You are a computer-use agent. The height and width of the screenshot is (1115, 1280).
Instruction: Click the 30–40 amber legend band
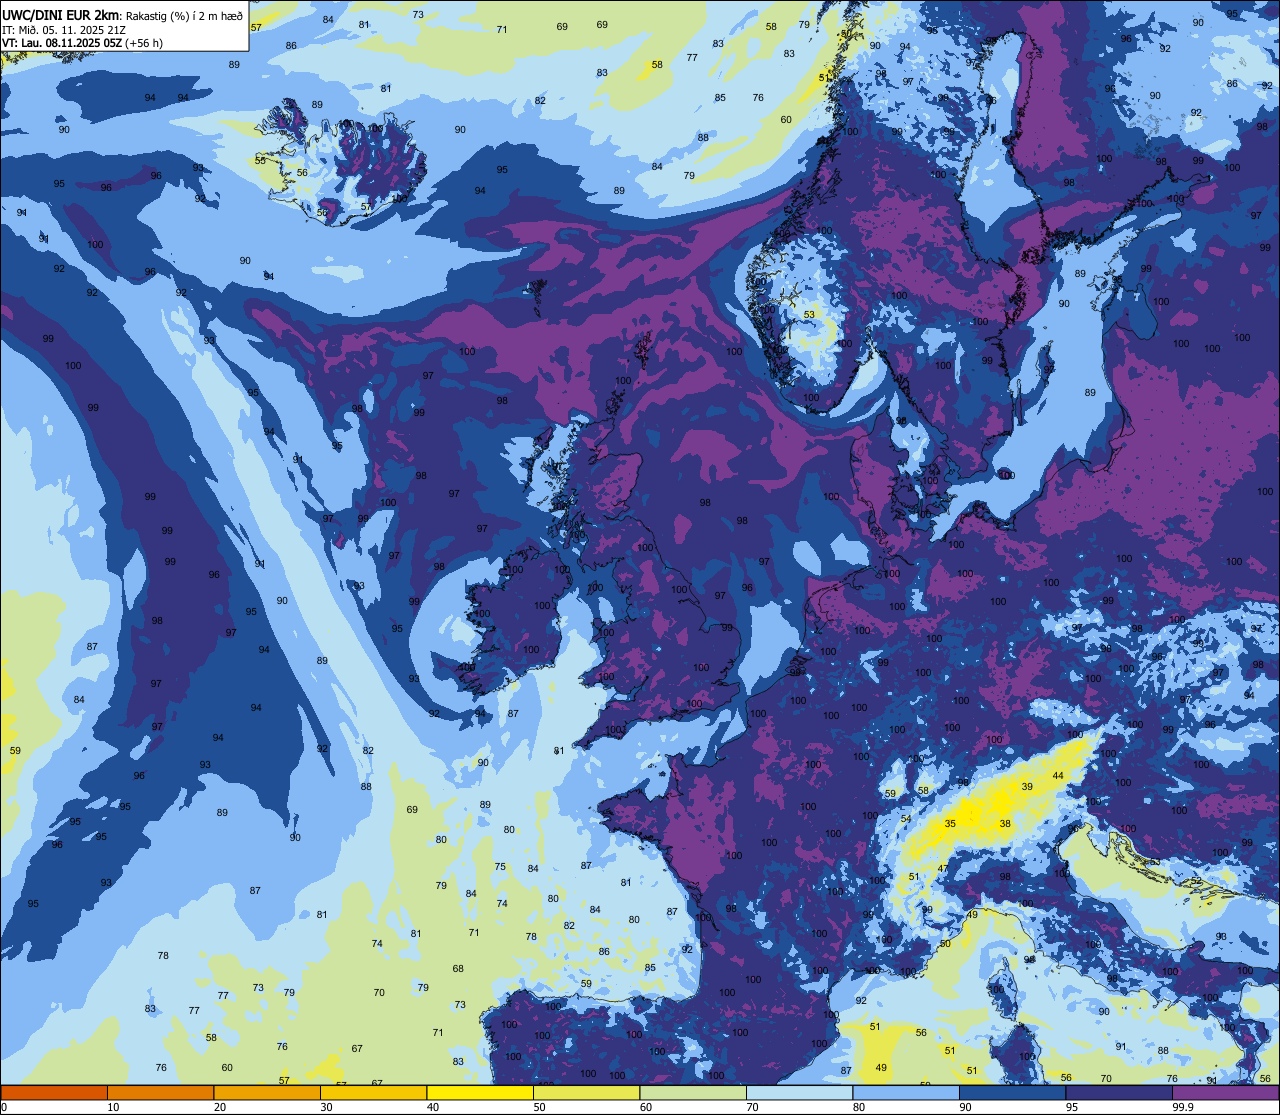pyautogui.click(x=373, y=1092)
